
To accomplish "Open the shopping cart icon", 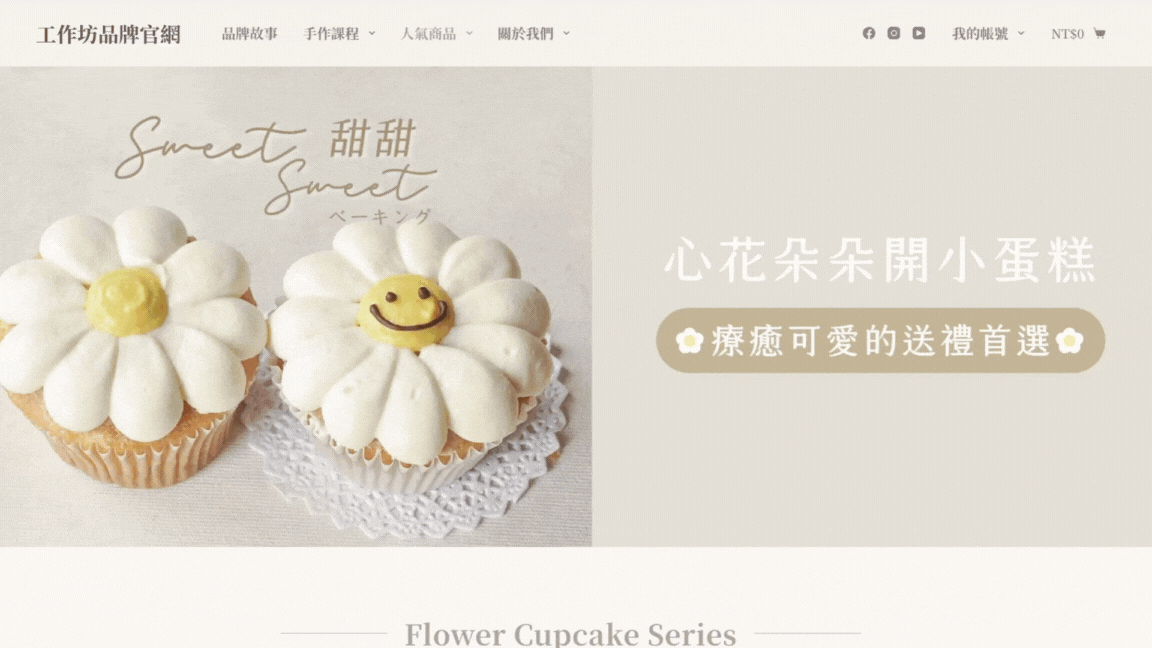I will (x=1099, y=33).
